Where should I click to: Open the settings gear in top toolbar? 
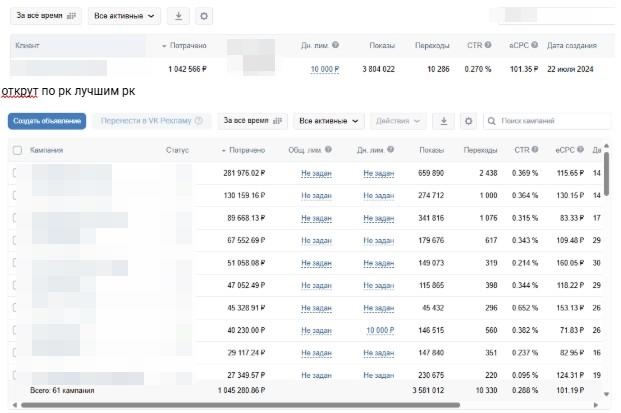click(204, 16)
